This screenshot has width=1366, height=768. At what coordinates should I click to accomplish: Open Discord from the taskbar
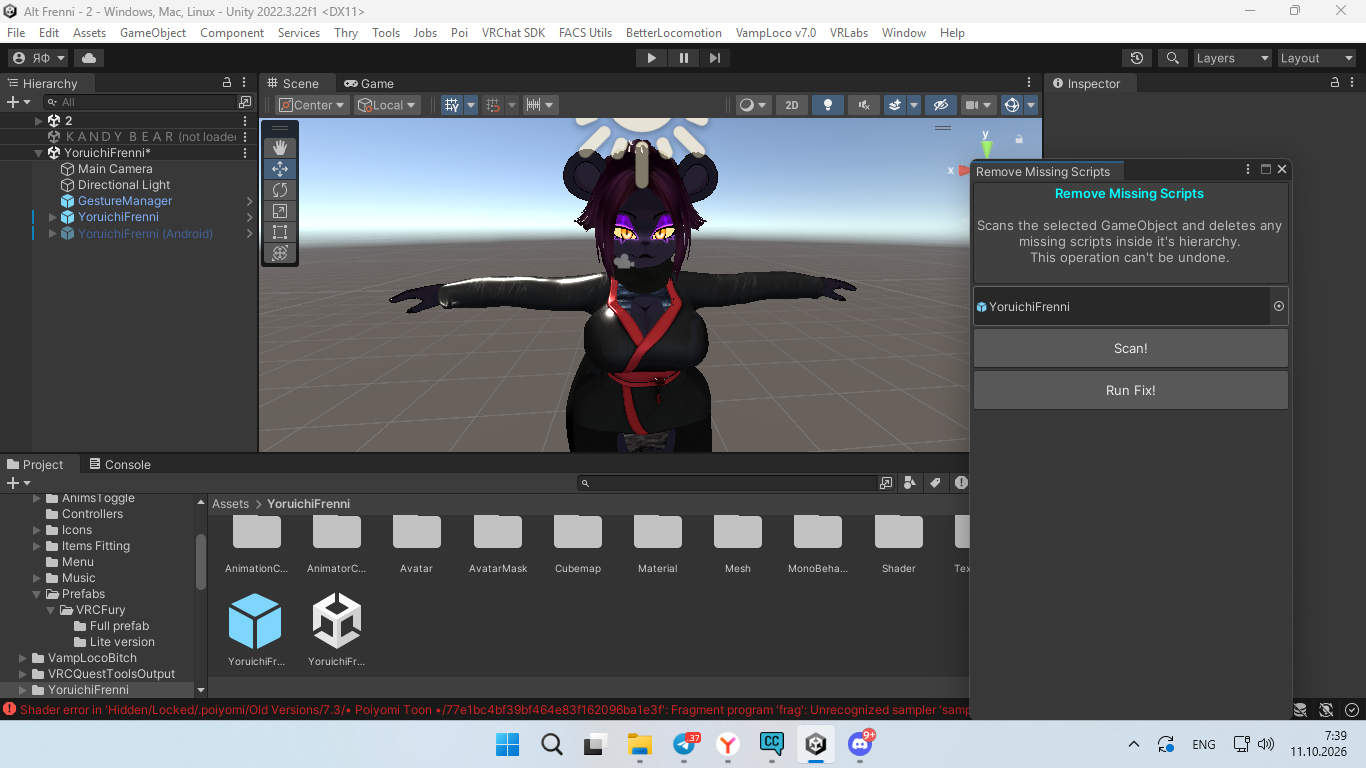coord(861,743)
